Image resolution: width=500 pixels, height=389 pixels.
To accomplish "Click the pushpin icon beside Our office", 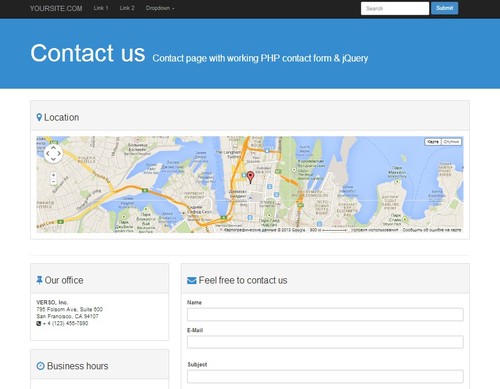I will pos(39,280).
